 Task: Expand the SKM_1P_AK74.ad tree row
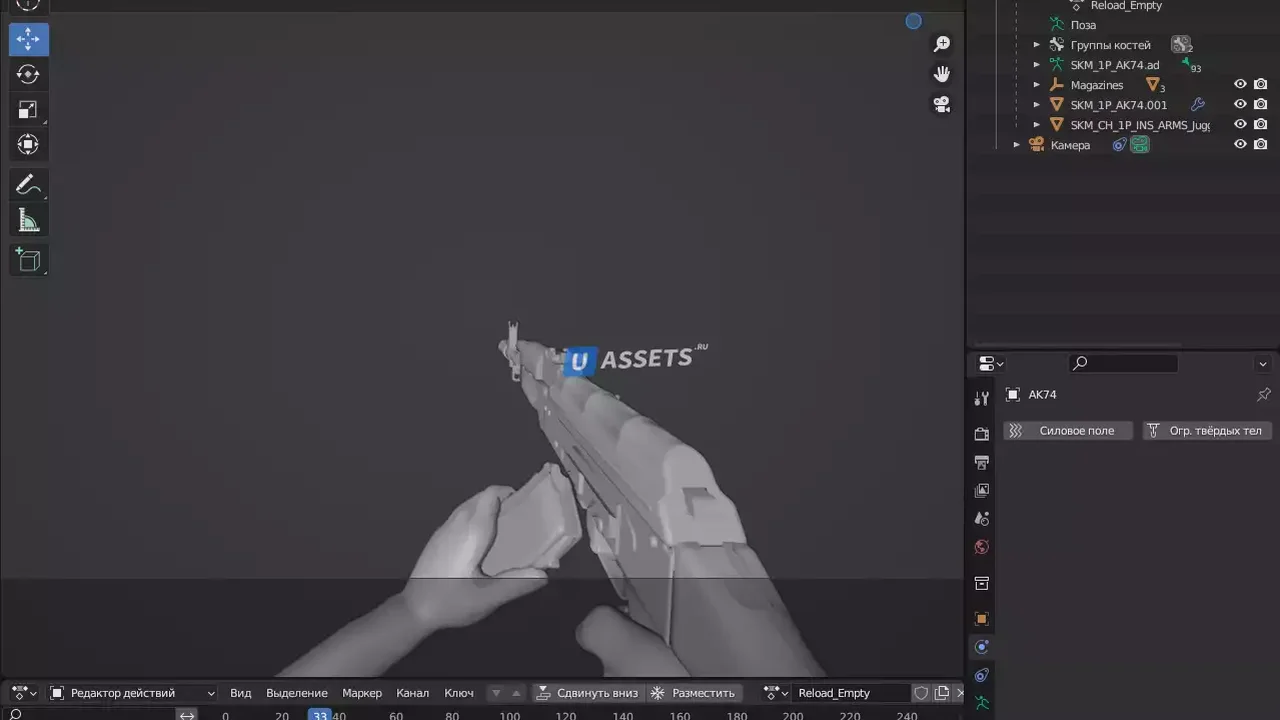(x=1037, y=65)
